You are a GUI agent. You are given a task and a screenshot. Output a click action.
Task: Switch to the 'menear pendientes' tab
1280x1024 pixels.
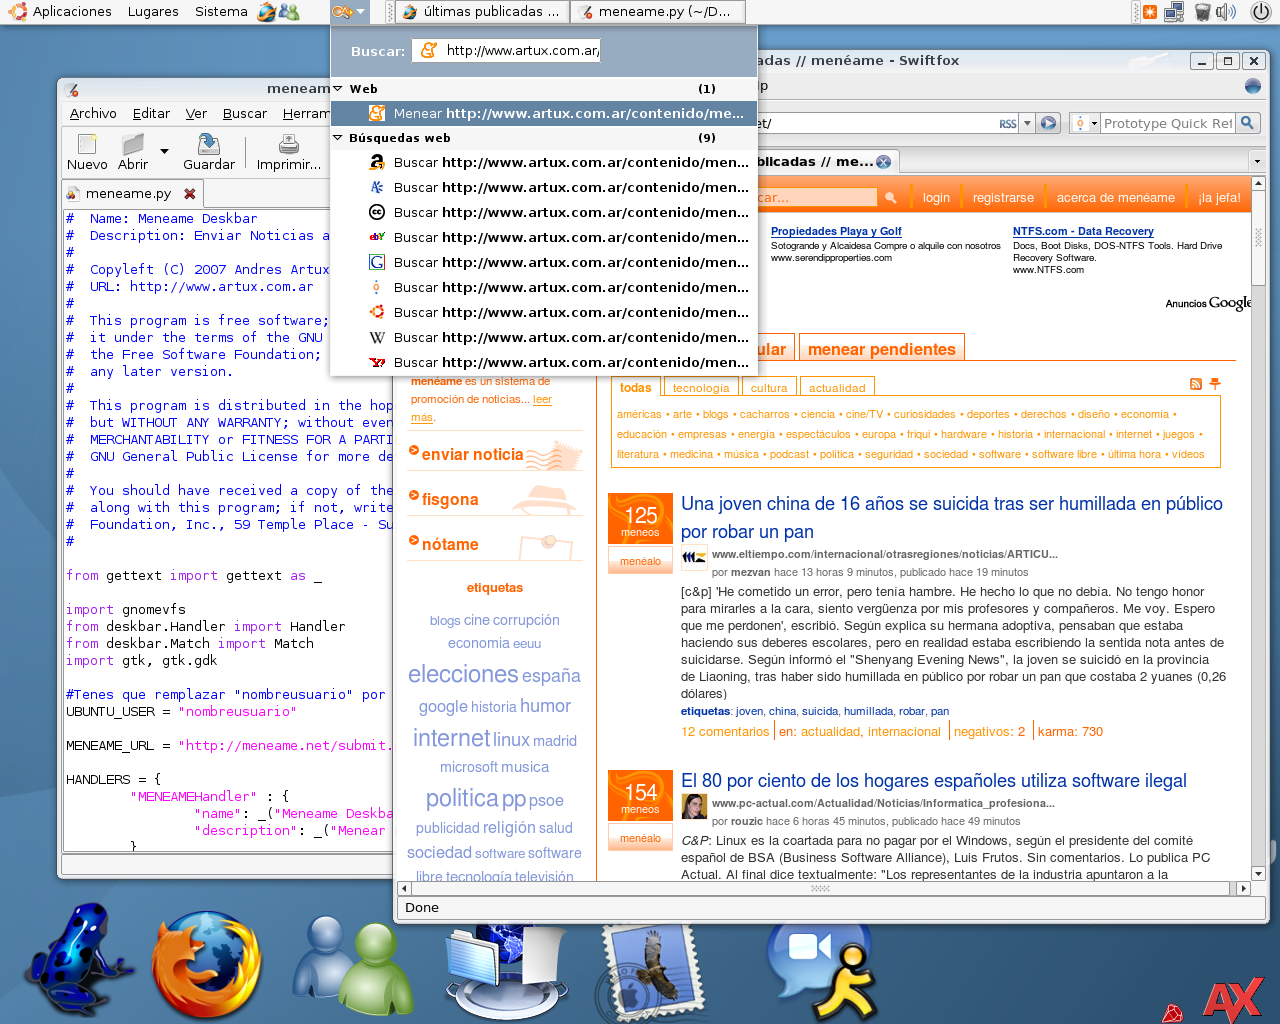881,349
